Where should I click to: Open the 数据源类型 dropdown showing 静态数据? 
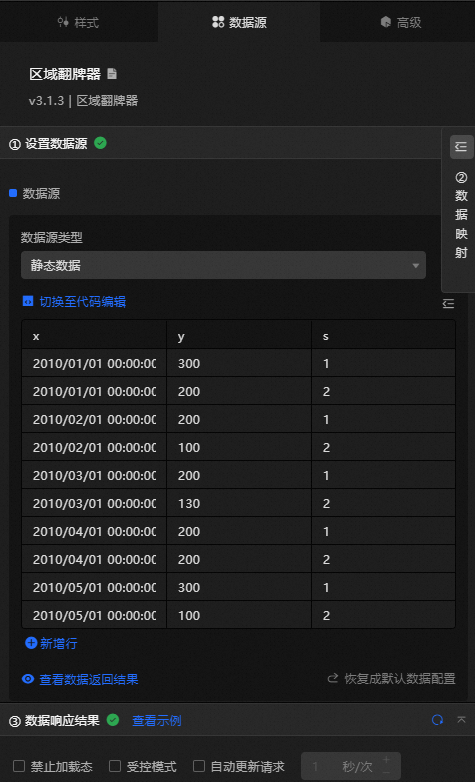(223, 265)
